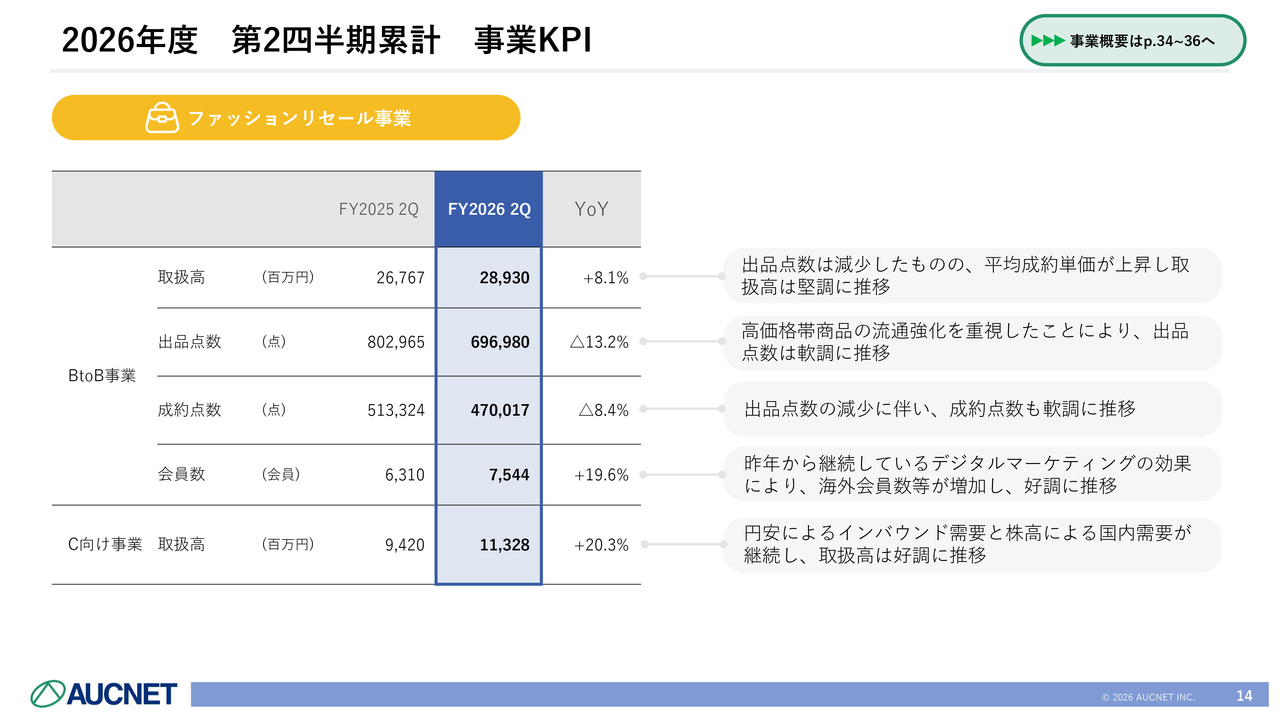Open the 事業概要はp.34~36へ link button

pos(1133,41)
